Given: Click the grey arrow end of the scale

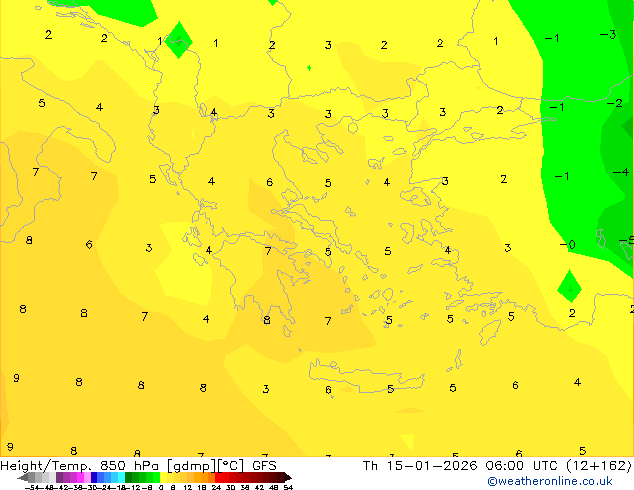Looking at the screenshot, I should [x=23, y=477].
